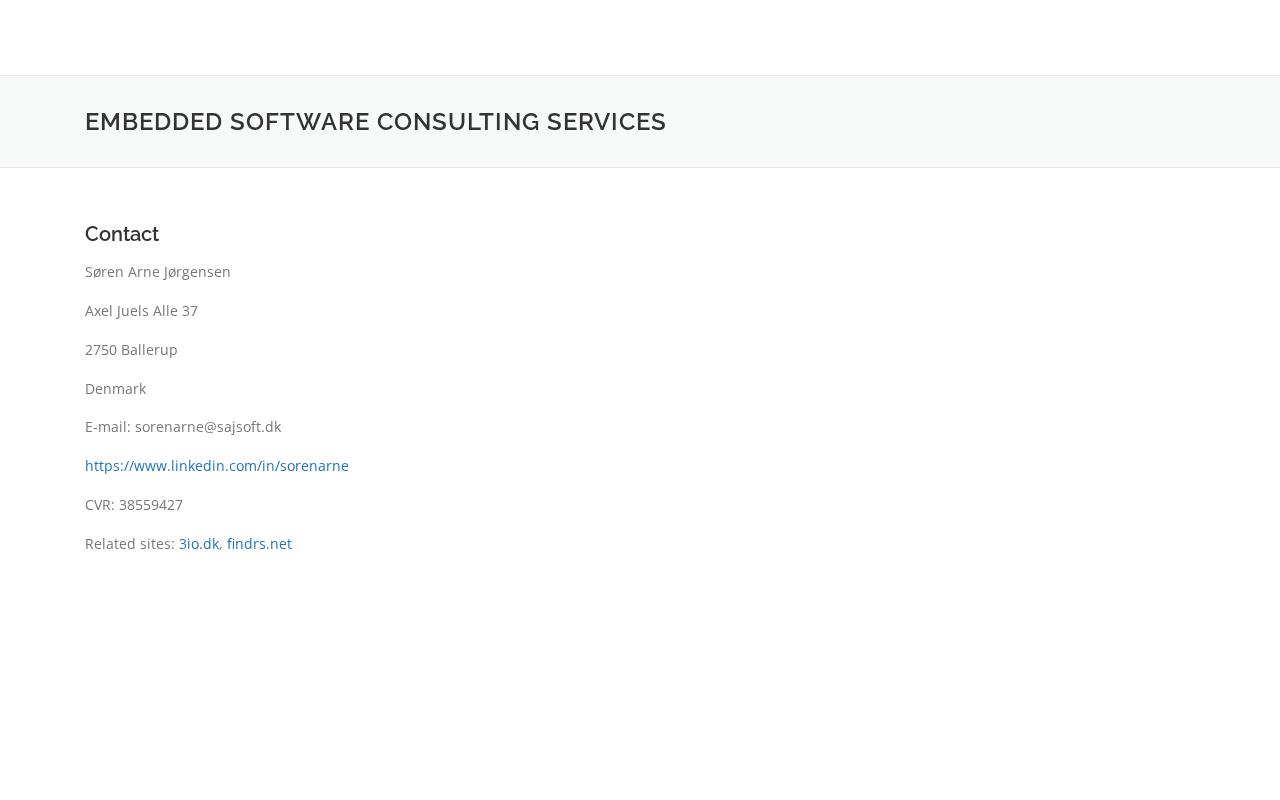
Task: Click the Denmark country text
Action: pos(115,389)
